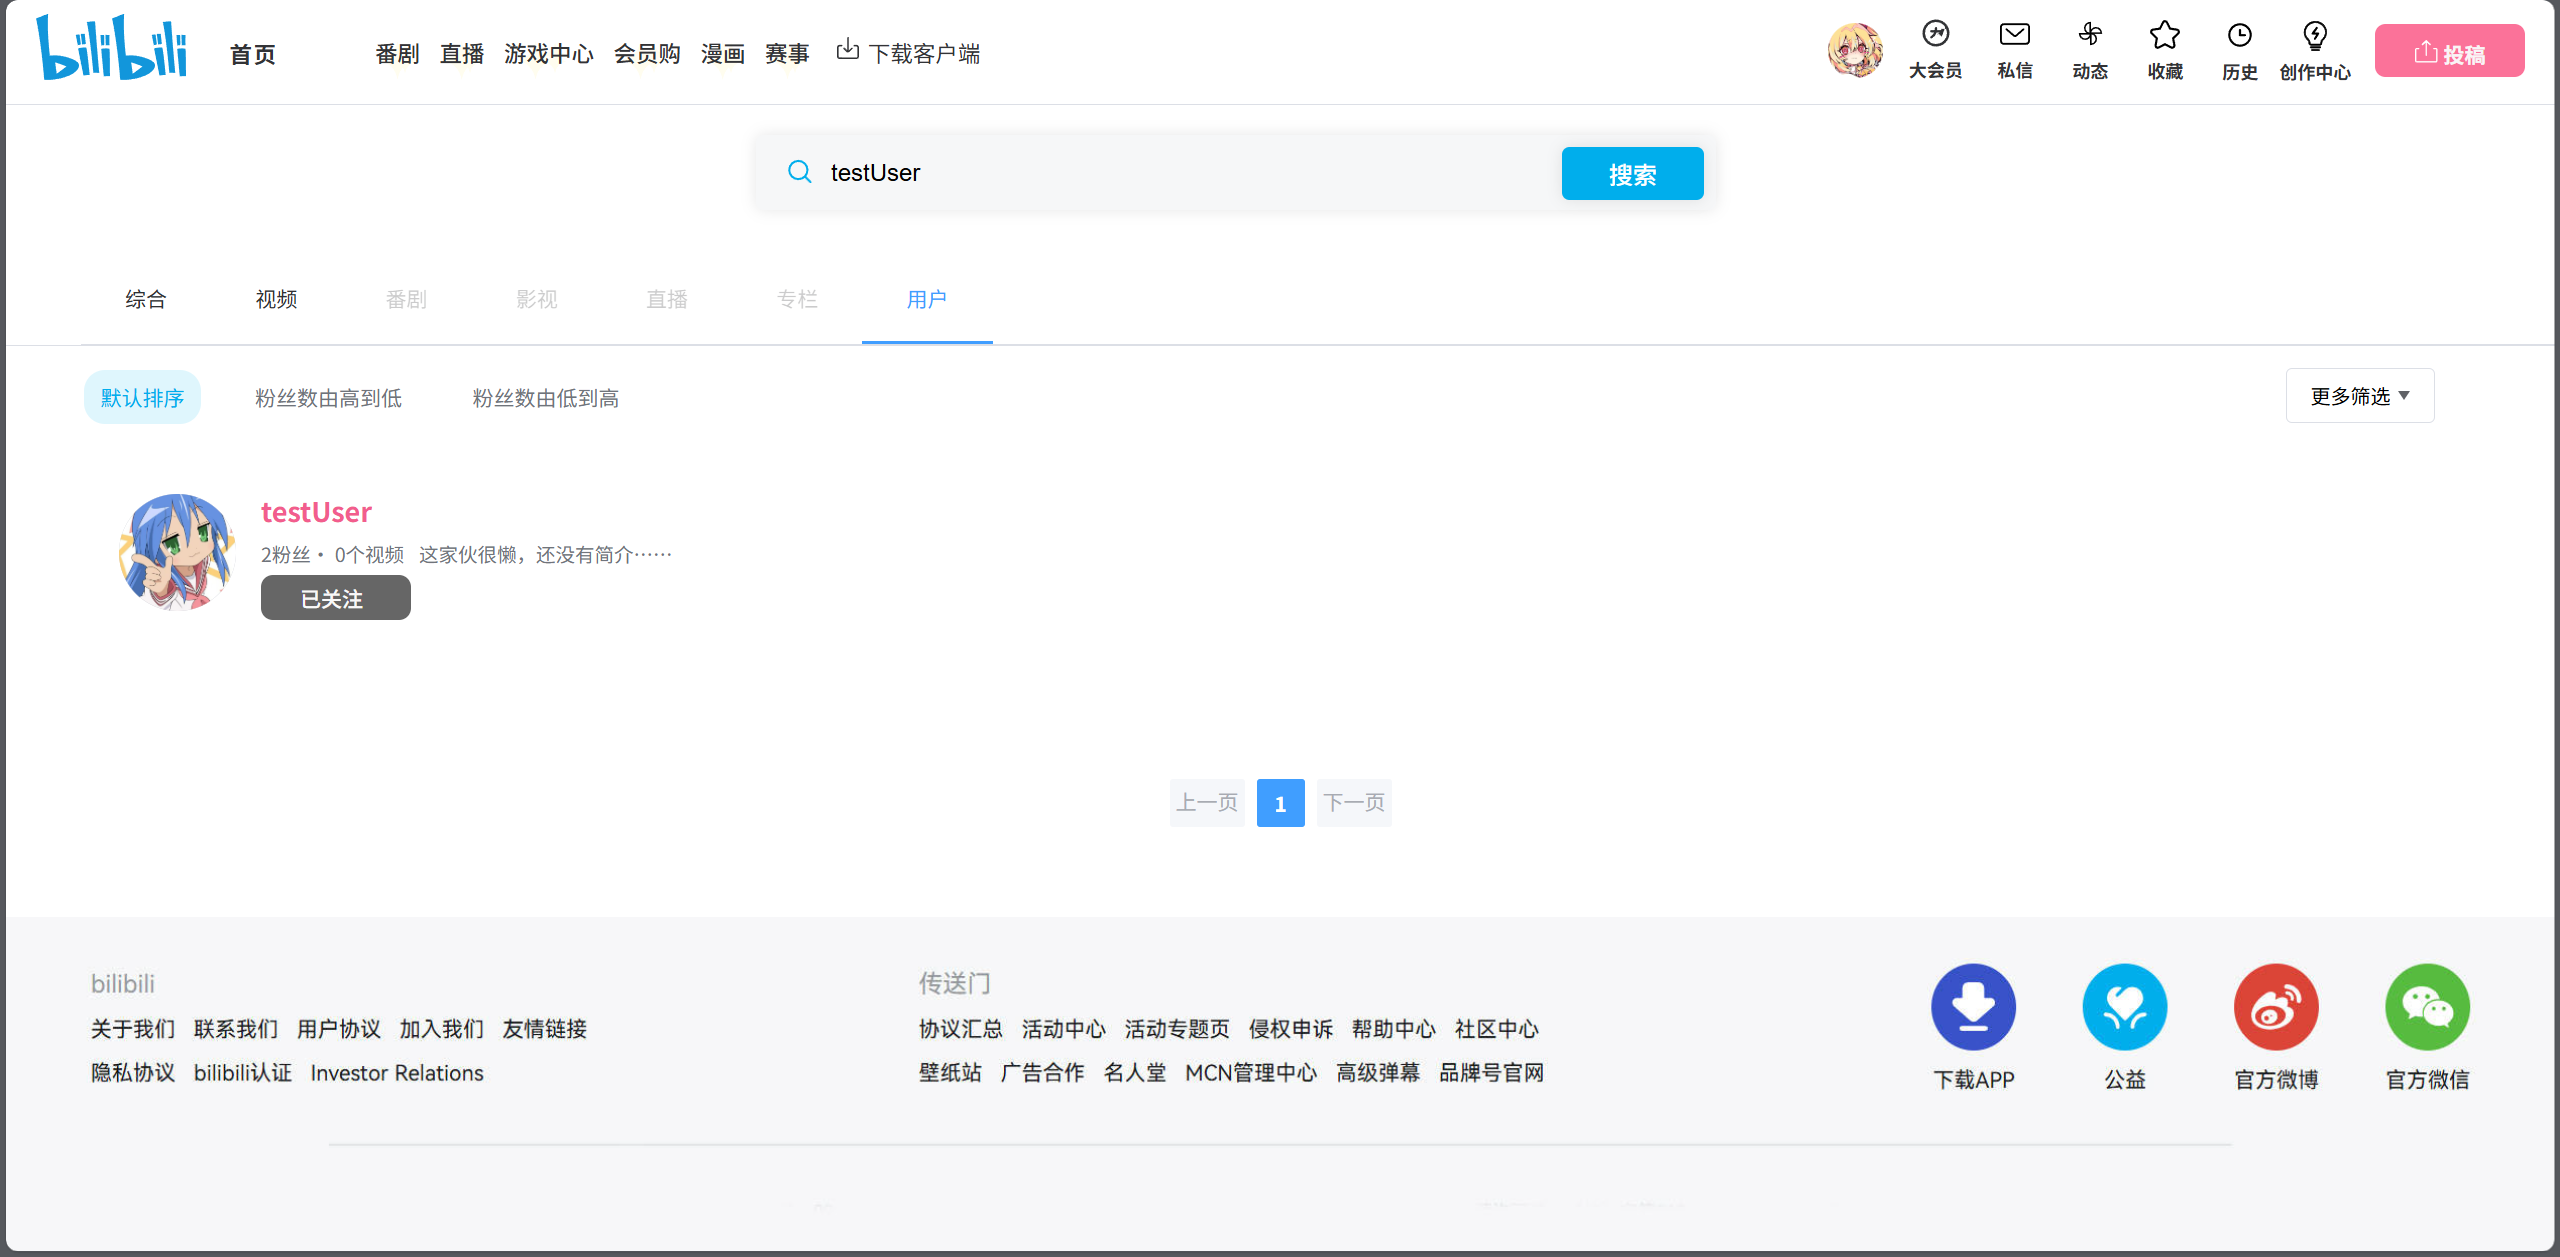Click the 官方微博 Weibo icon
This screenshot has height=1257, width=2560.
point(2276,1007)
